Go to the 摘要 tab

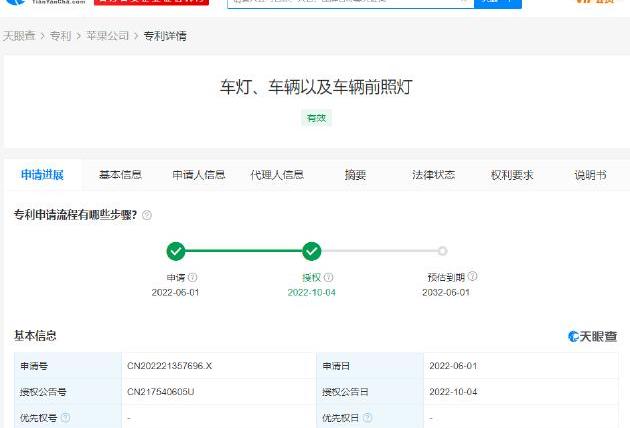355,175
